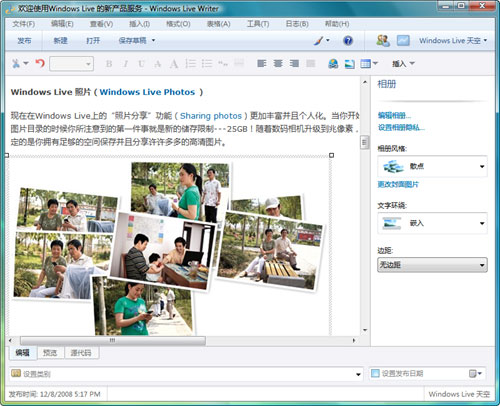Expand the 保存草稿 dropdown arrow
500x406 pixels.
(153, 40)
